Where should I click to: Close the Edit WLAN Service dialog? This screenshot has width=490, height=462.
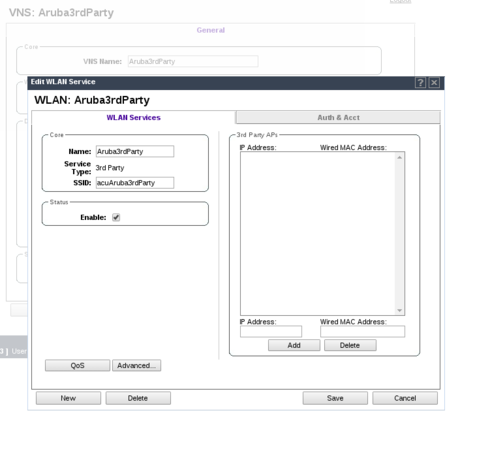(x=434, y=82)
